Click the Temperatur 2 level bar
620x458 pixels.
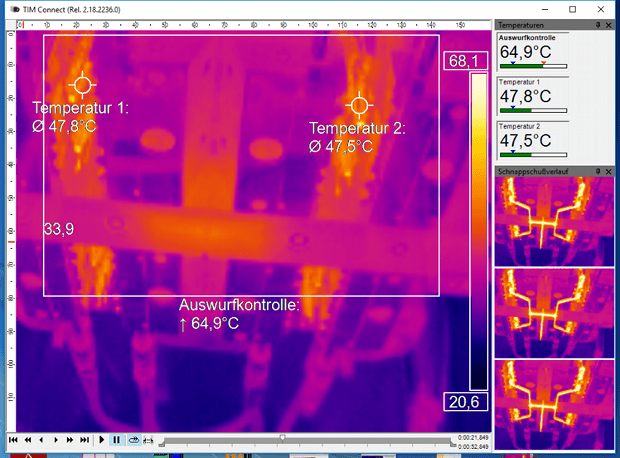[x=533, y=155]
